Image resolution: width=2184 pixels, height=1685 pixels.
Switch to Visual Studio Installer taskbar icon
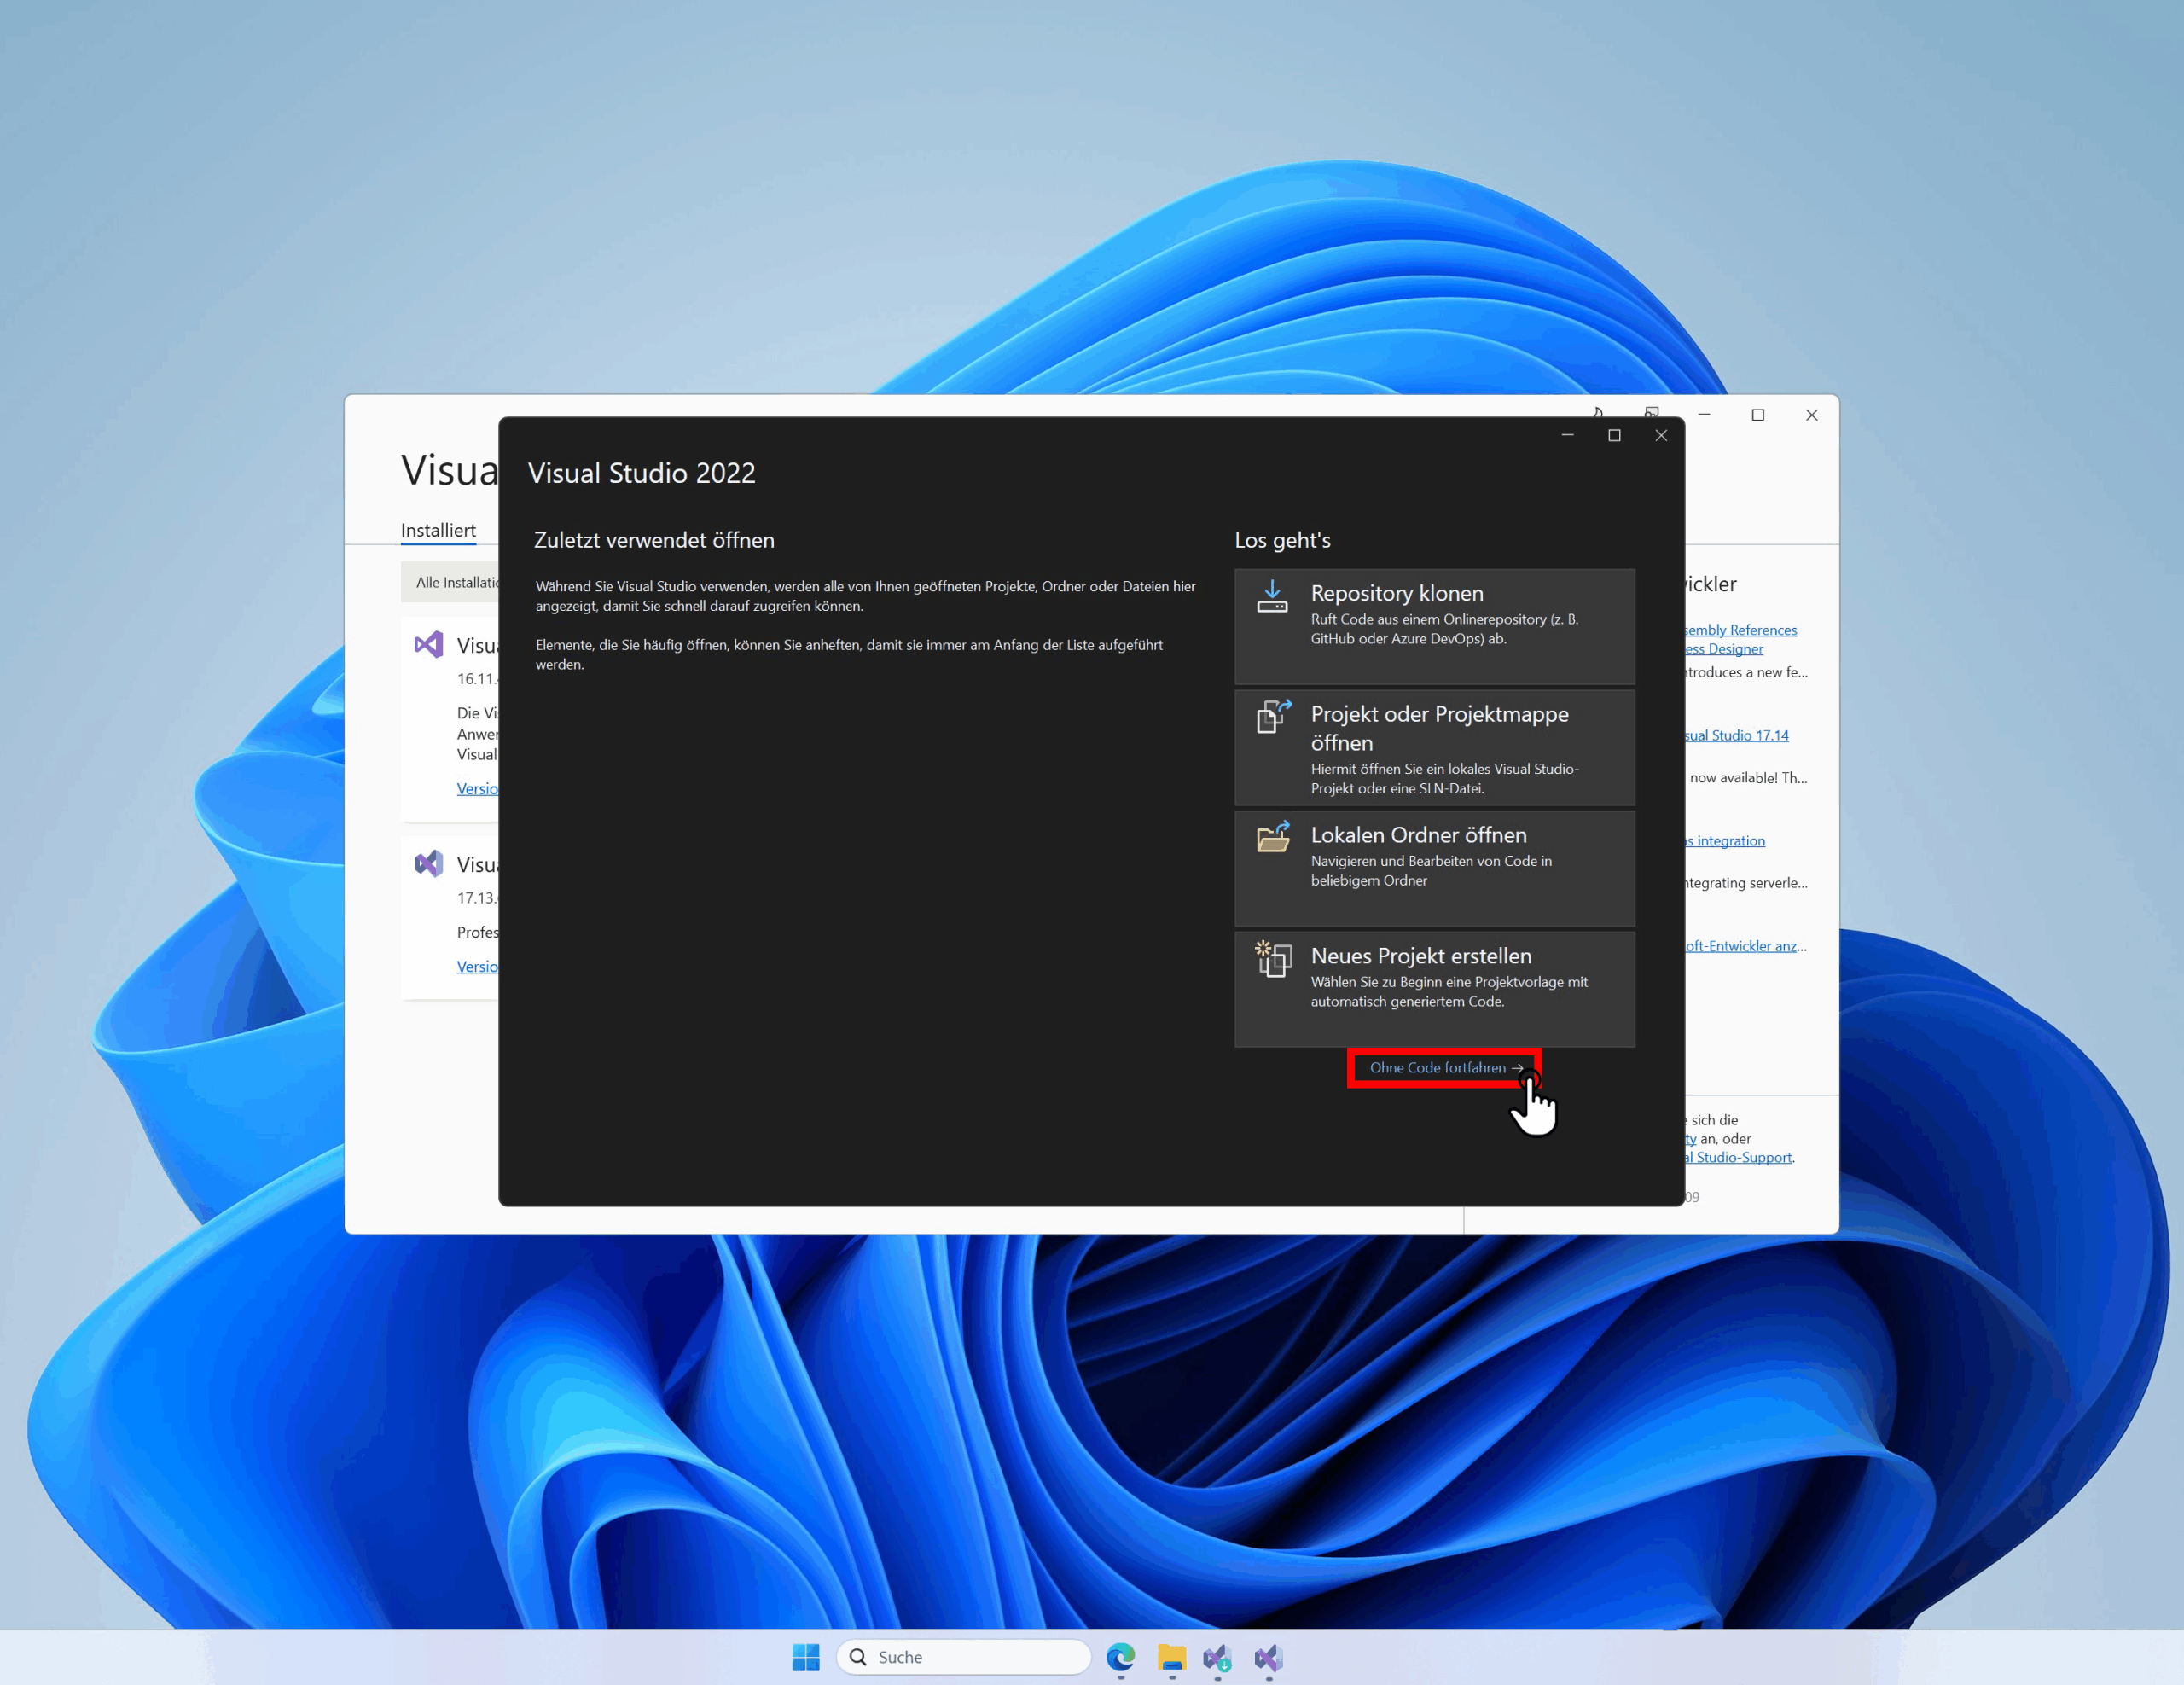pyautogui.click(x=1217, y=1657)
